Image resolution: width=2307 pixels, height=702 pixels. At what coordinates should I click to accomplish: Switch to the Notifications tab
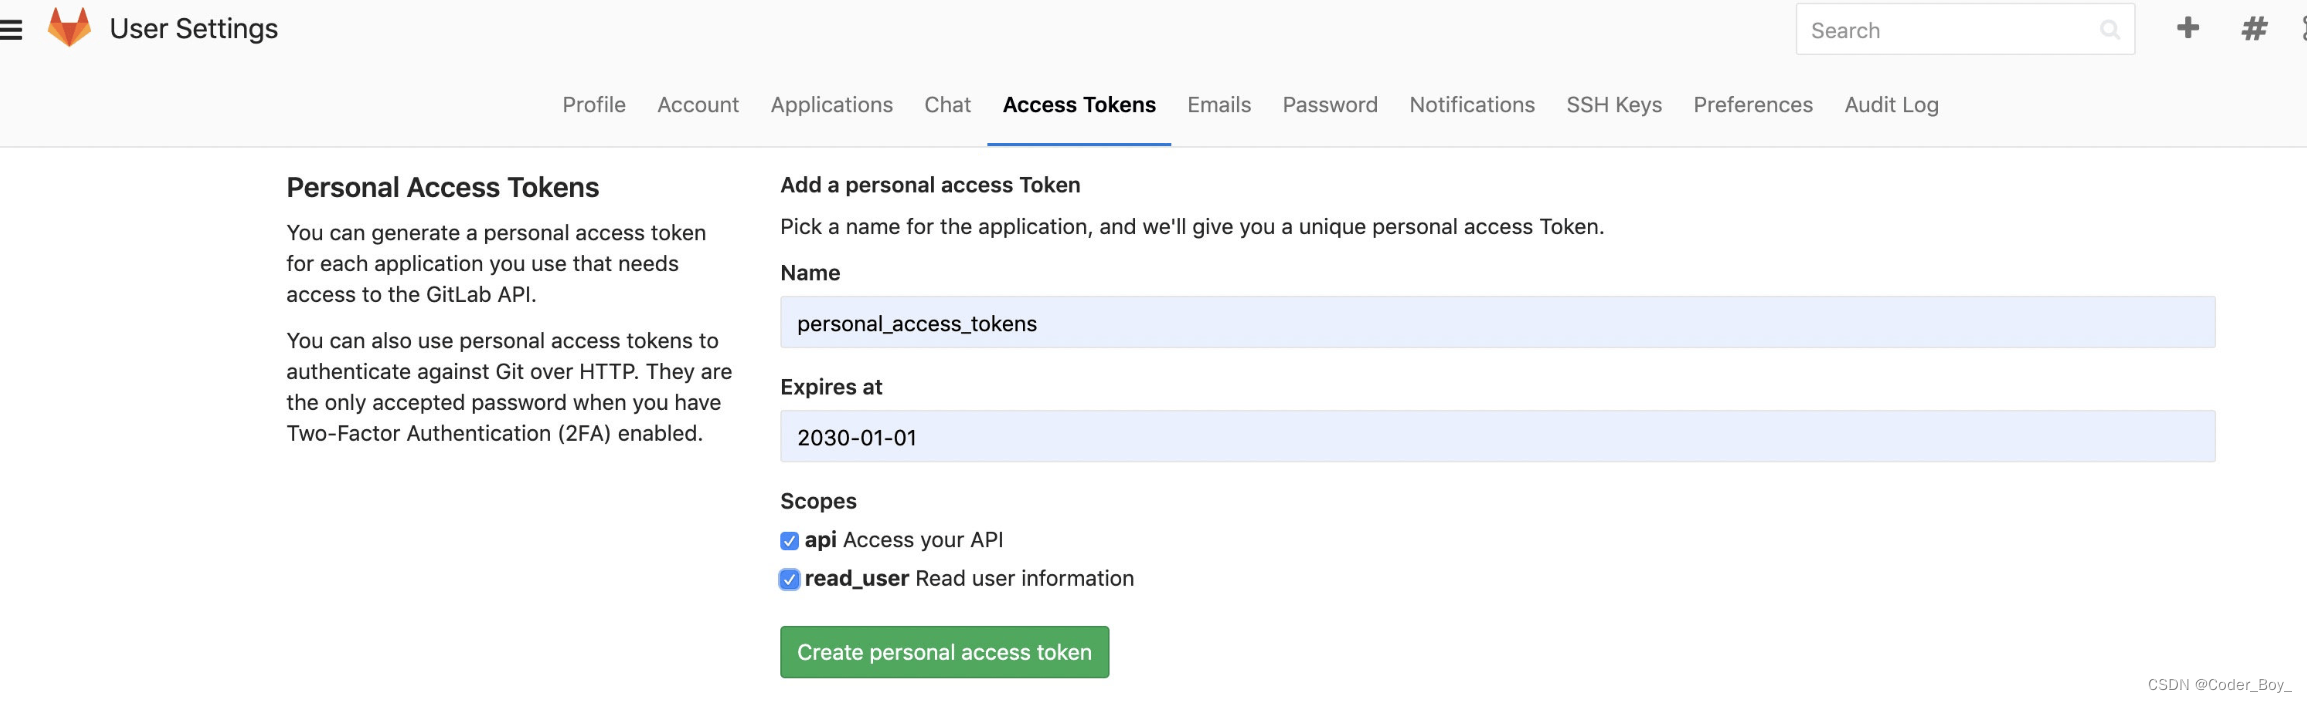tap(1472, 105)
